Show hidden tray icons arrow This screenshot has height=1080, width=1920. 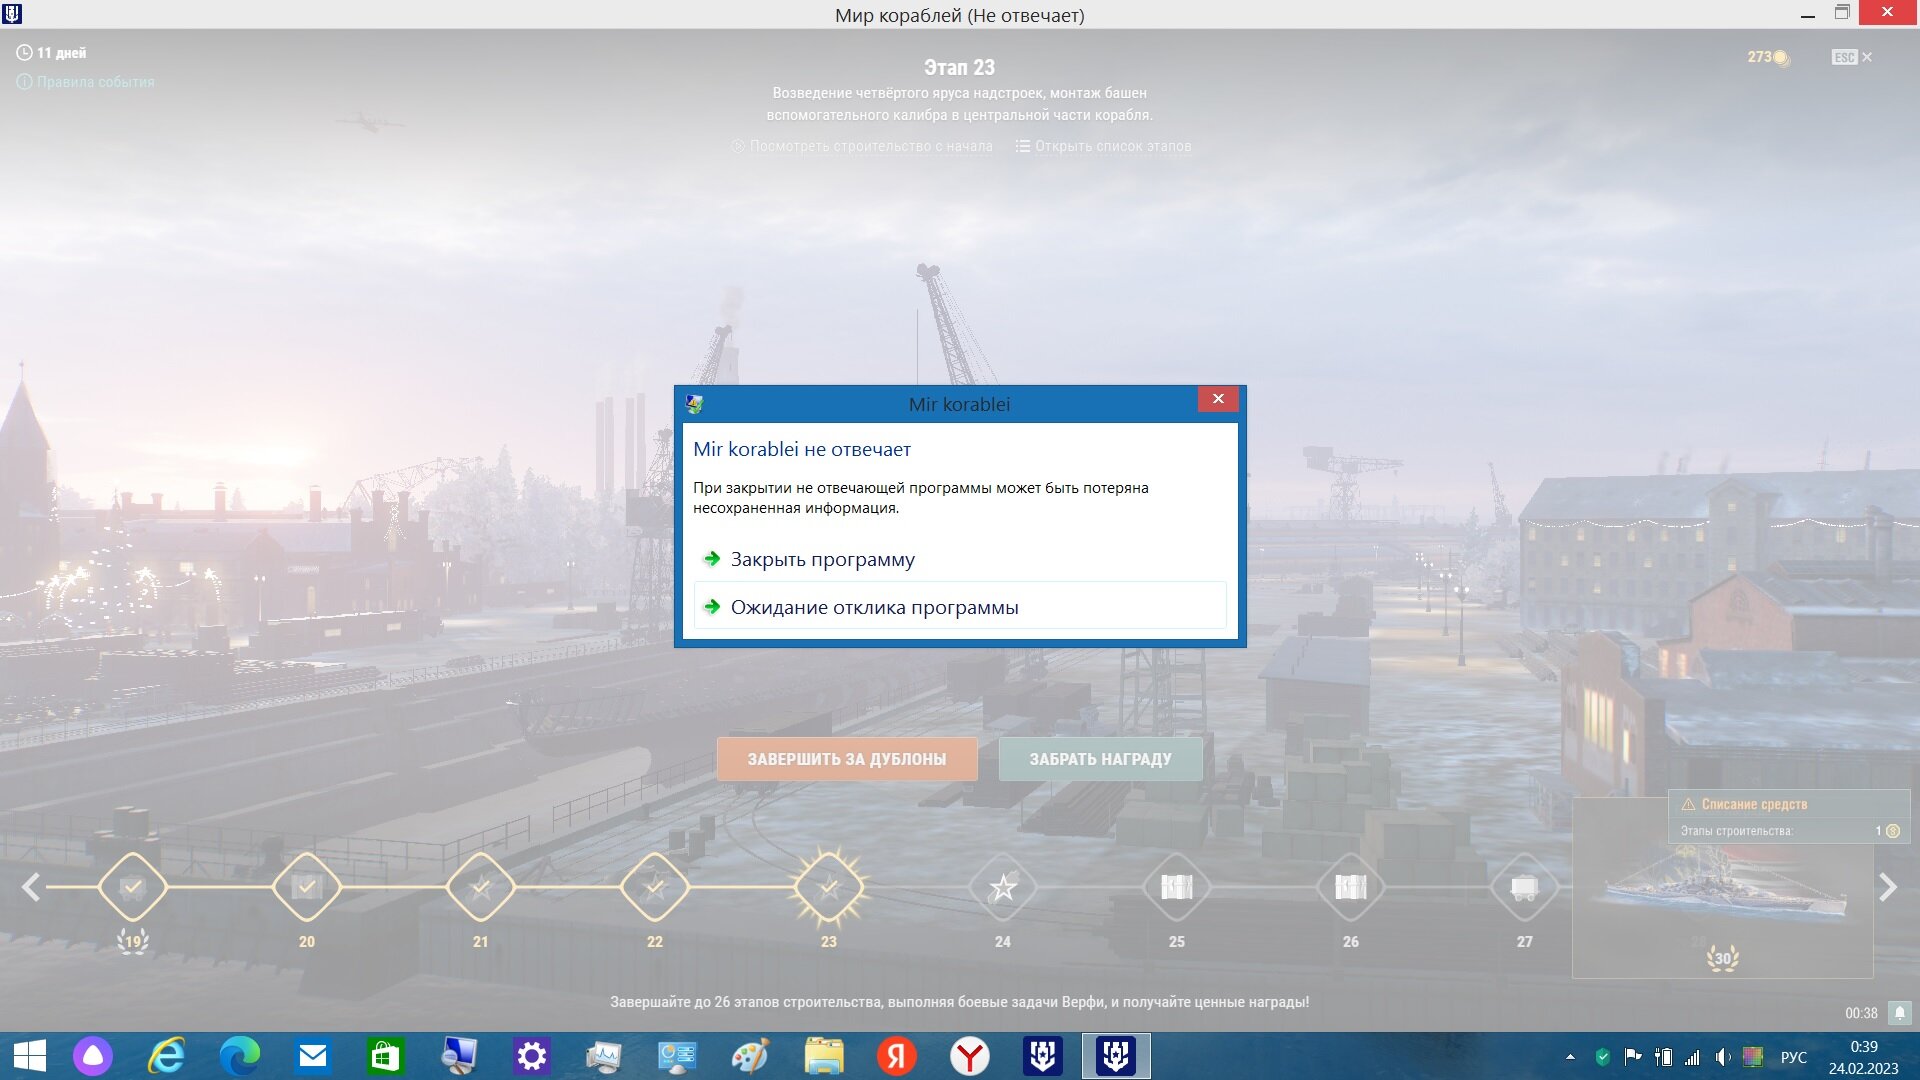click(x=1570, y=1056)
